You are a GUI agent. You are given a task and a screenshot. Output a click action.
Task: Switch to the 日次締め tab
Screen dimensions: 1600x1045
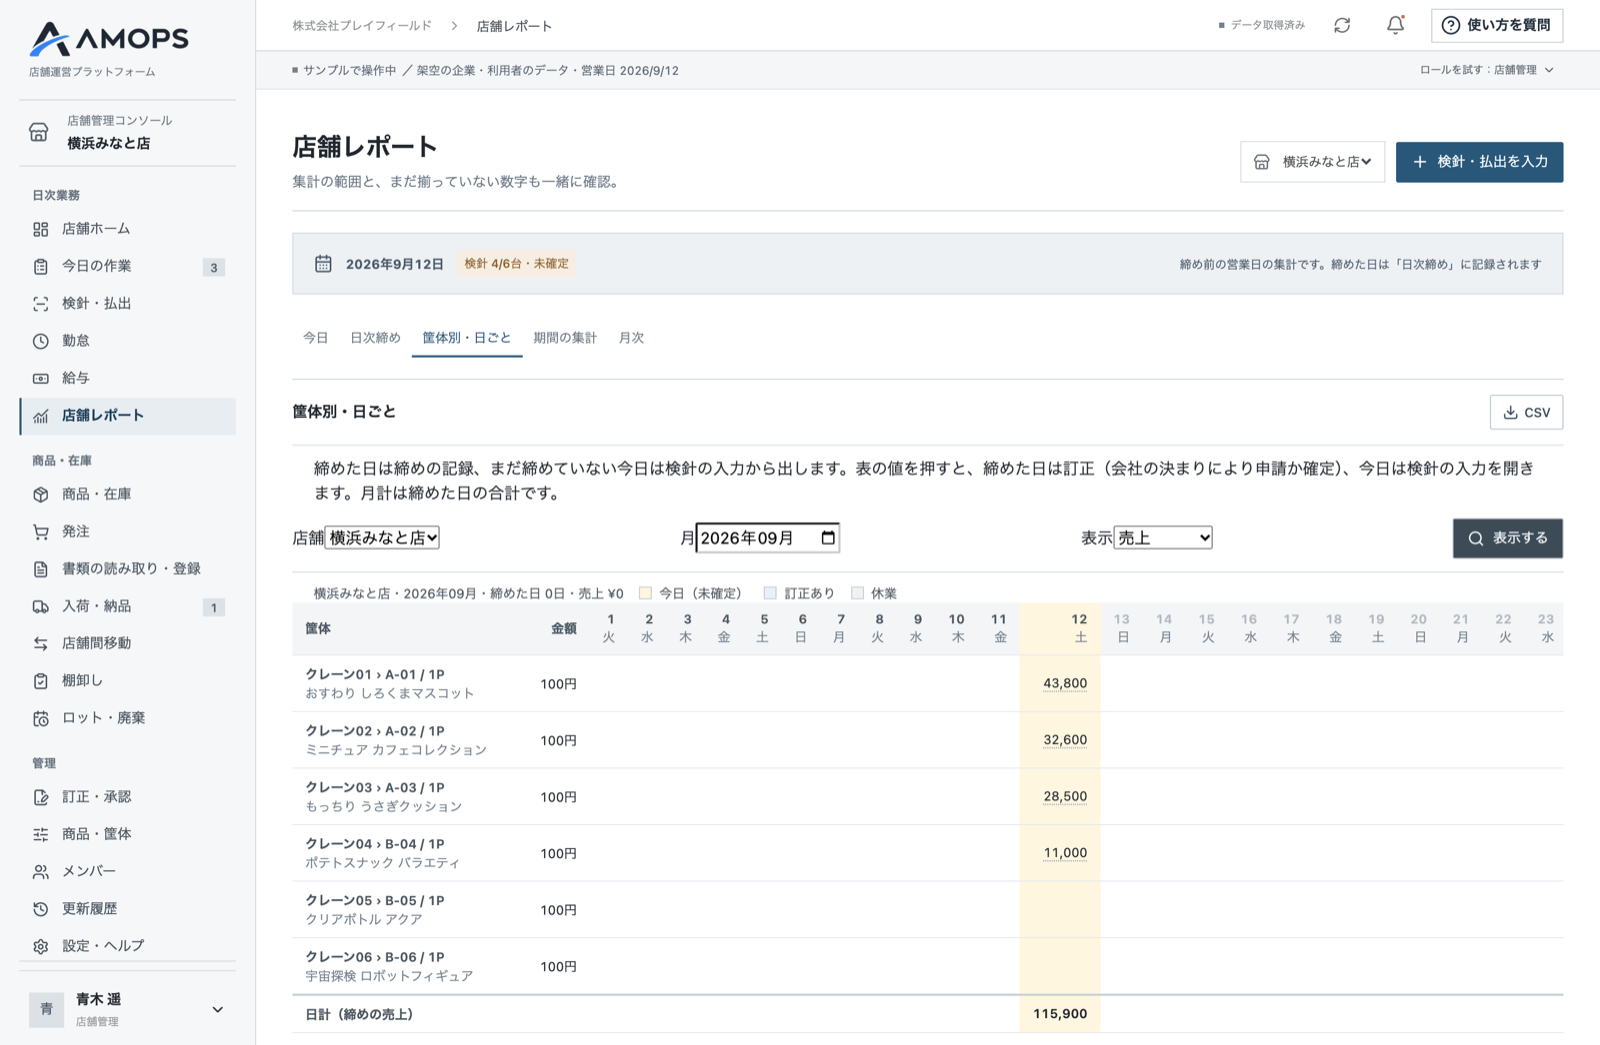pos(375,338)
